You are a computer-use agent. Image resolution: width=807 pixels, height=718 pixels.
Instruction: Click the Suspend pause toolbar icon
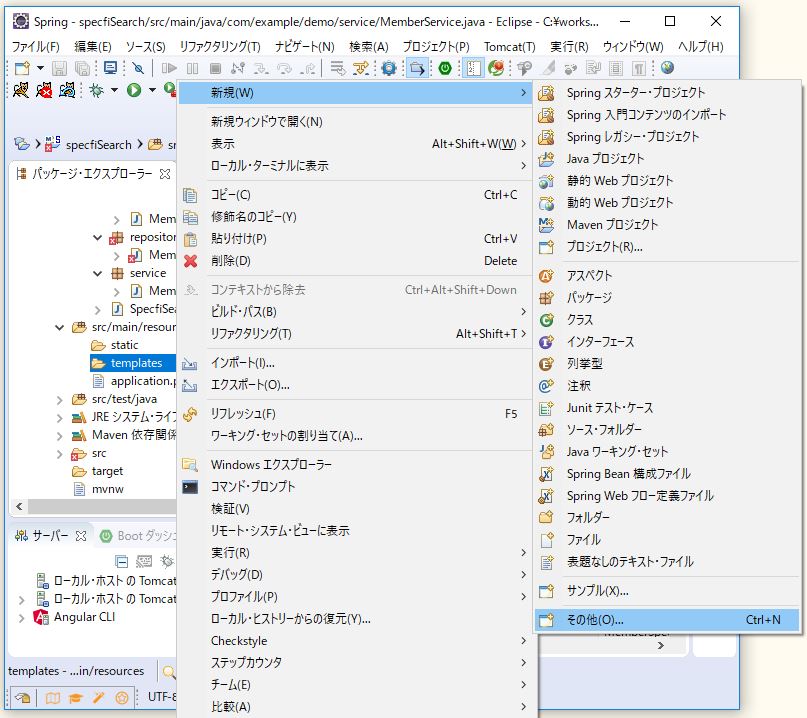coord(192,68)
